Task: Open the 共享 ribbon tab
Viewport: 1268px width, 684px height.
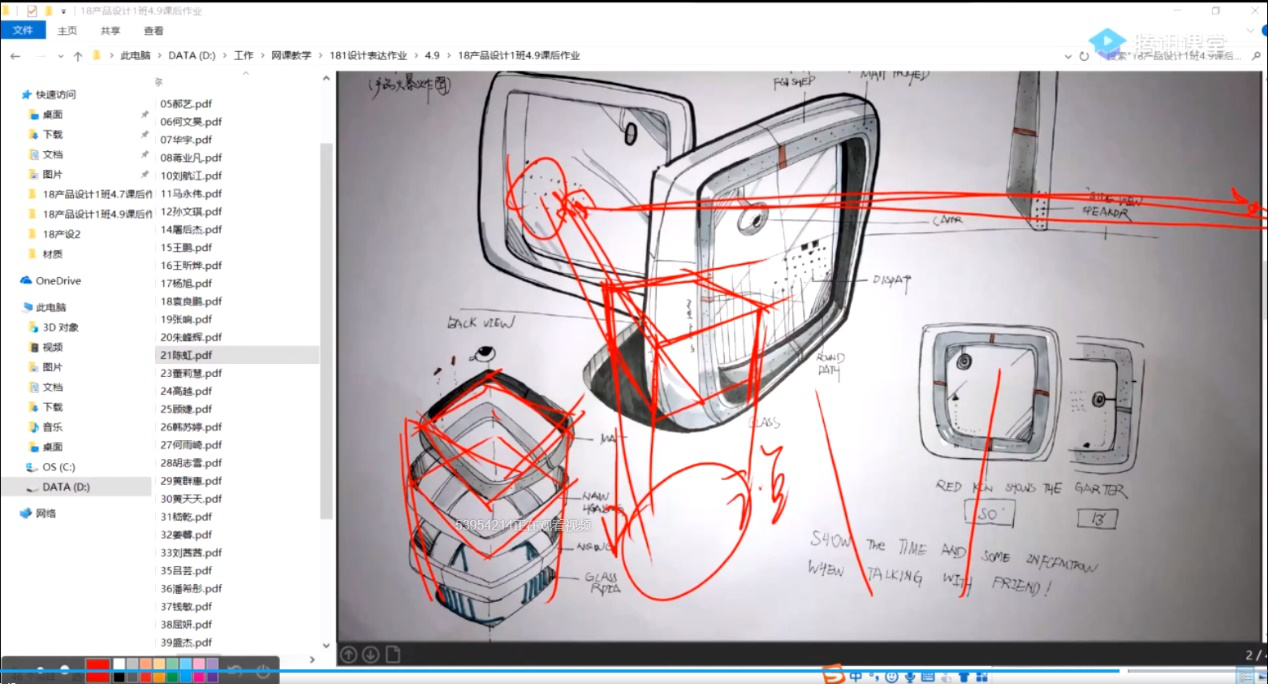Action: point(110,31)
